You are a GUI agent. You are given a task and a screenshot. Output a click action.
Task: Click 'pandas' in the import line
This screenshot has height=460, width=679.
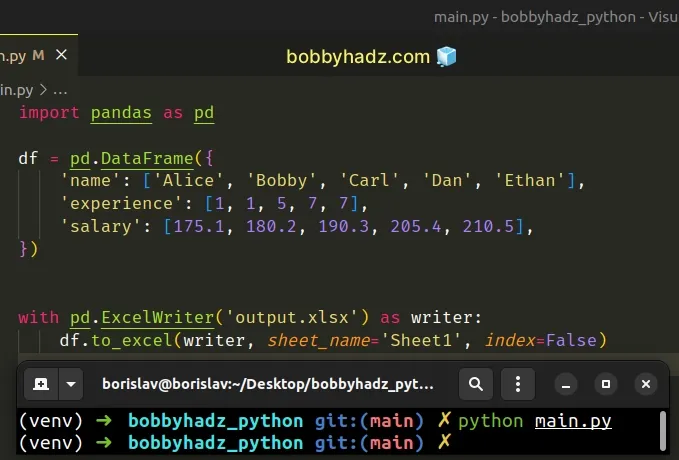[x=121, y=113]
